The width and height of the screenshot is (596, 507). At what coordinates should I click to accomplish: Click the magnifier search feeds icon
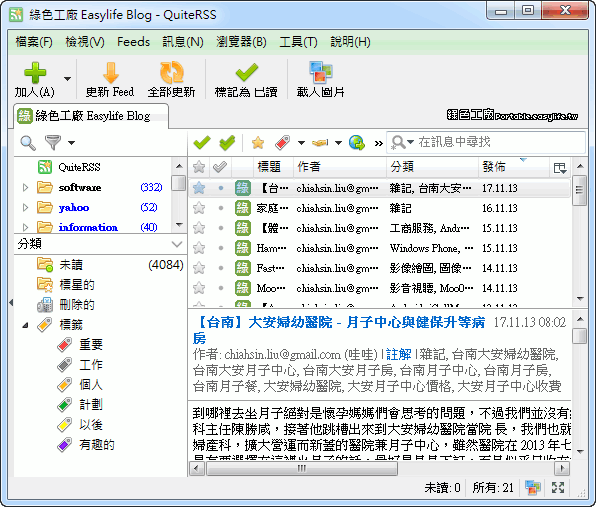tap(28, 143)
